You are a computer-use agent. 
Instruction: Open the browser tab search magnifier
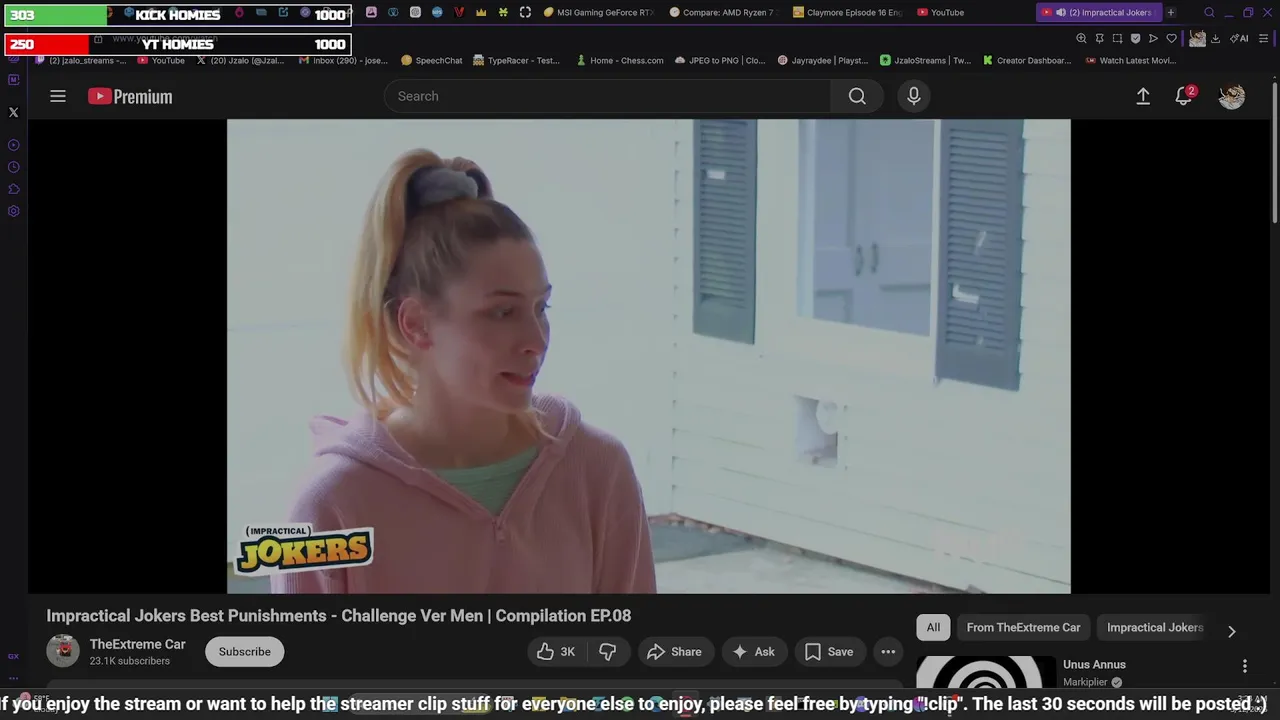click(x=1209, y=12)
